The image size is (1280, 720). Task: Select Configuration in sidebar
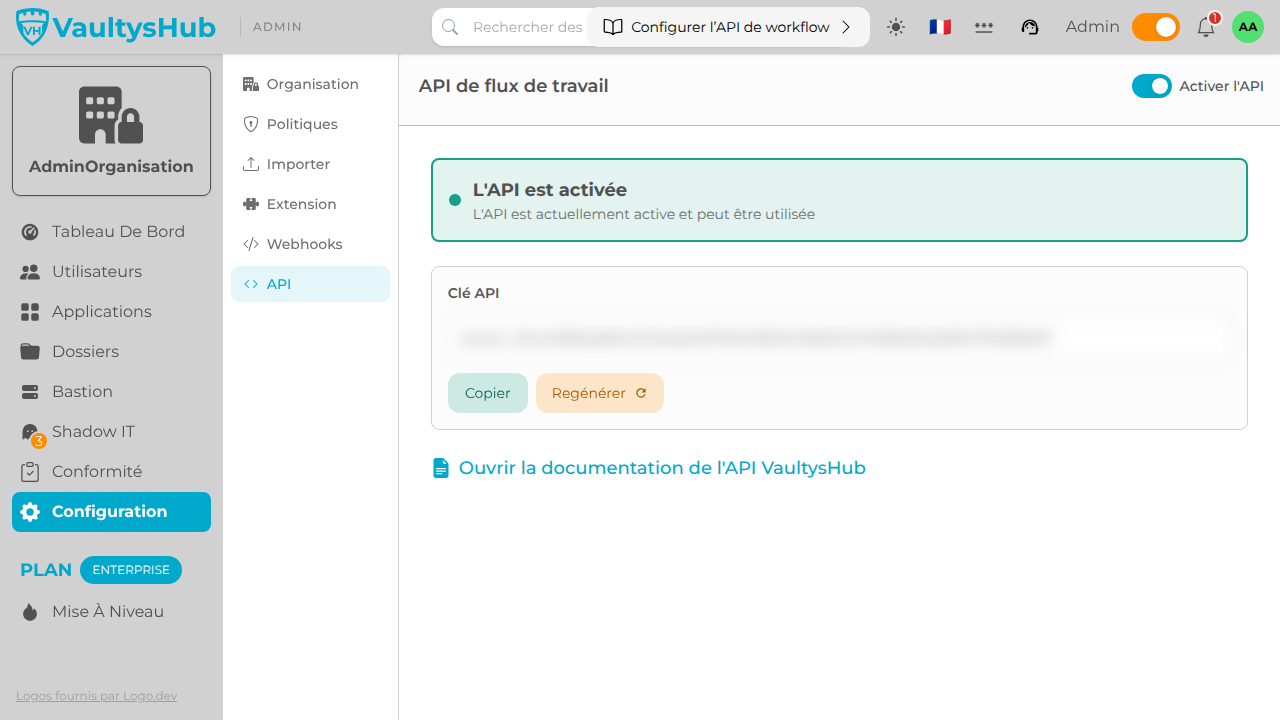(x=111, y=511)
